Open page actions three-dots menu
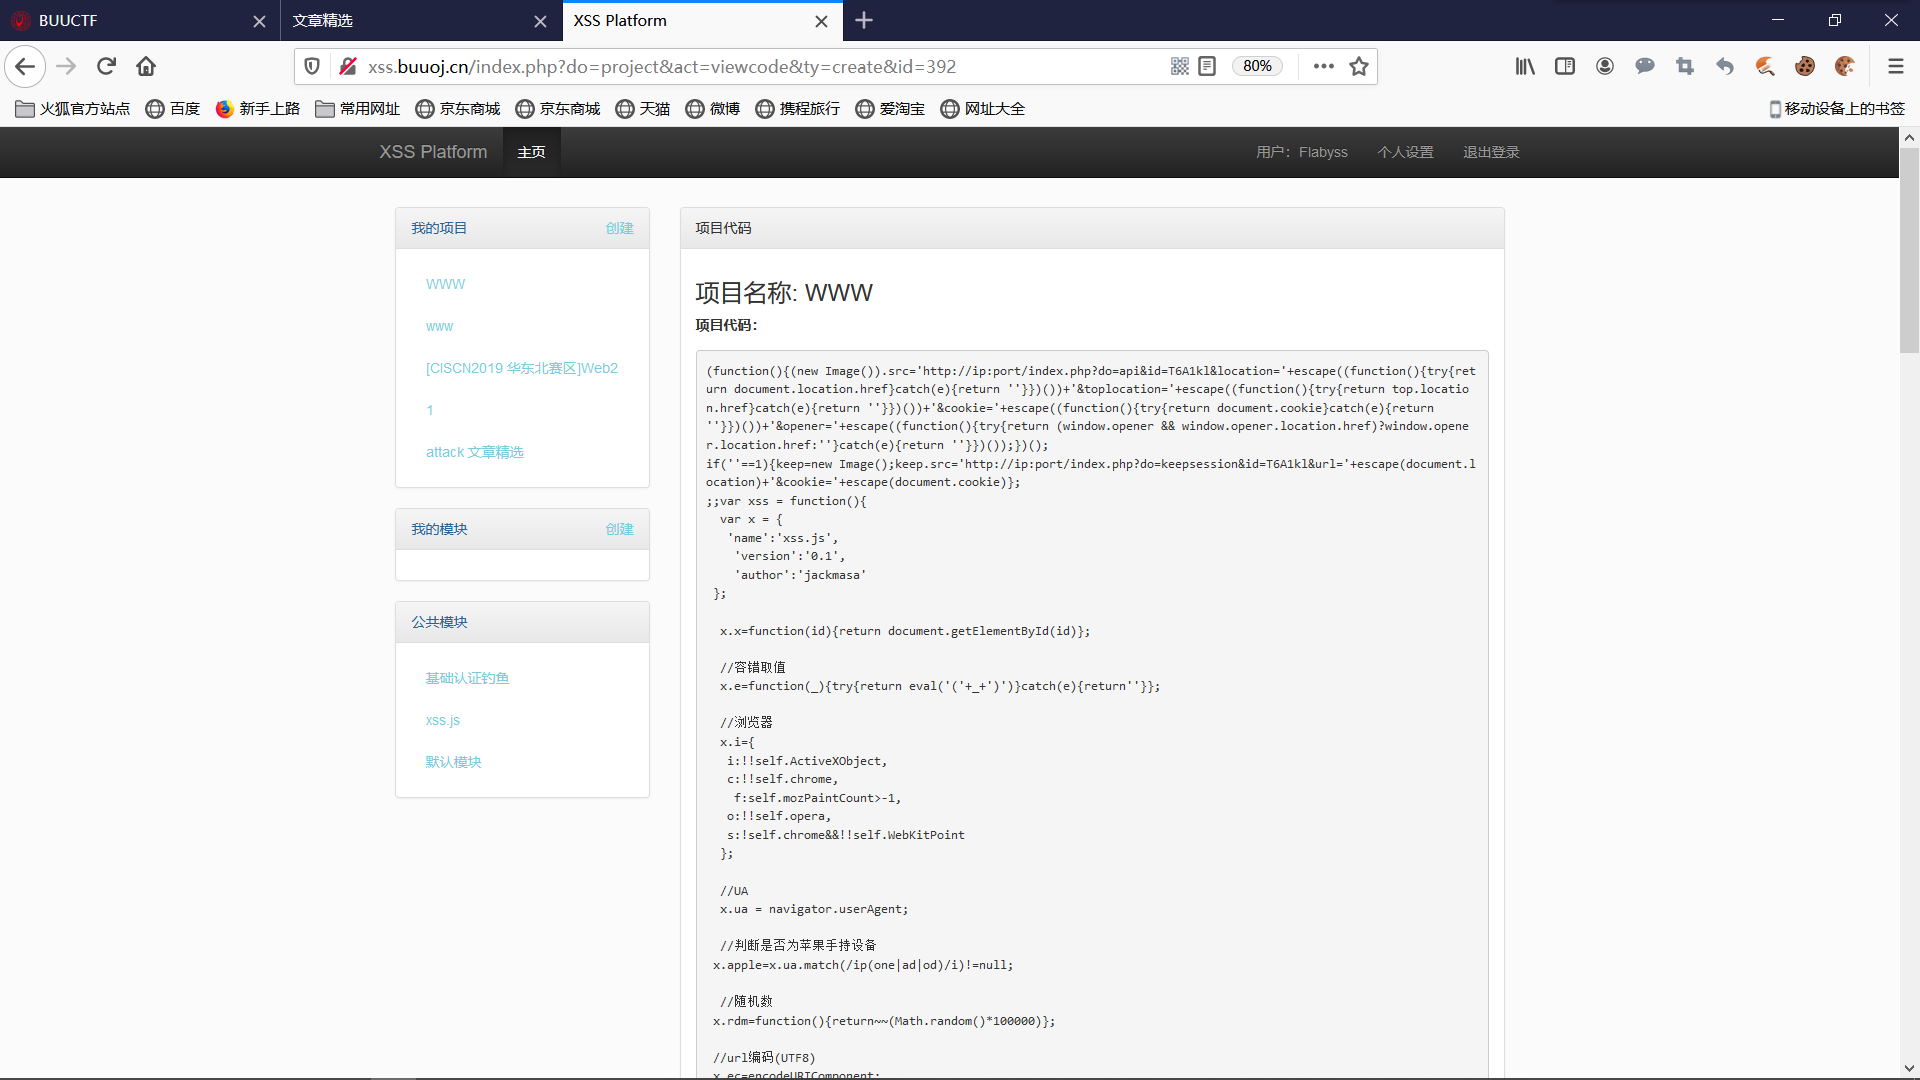This screenshot has height=1080, width=1920. click(1324, 66)
